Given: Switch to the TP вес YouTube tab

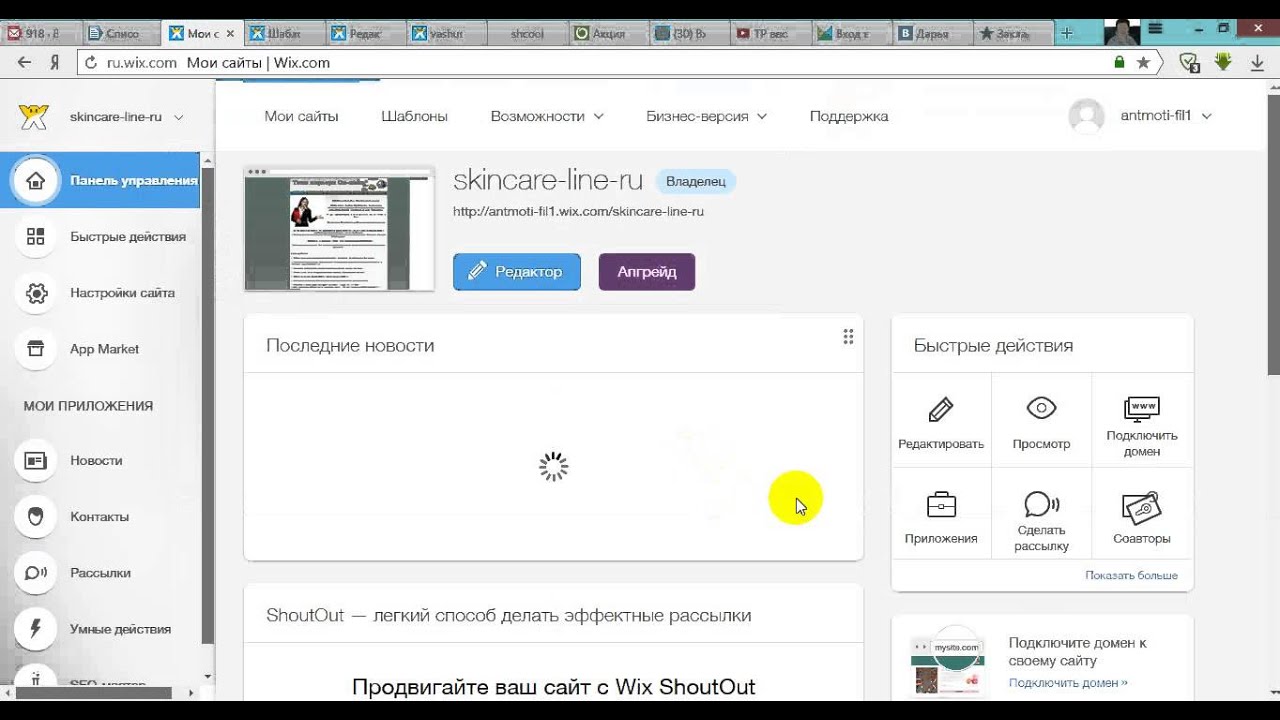Looking at the screenshot, I should [x=770, y=33].
